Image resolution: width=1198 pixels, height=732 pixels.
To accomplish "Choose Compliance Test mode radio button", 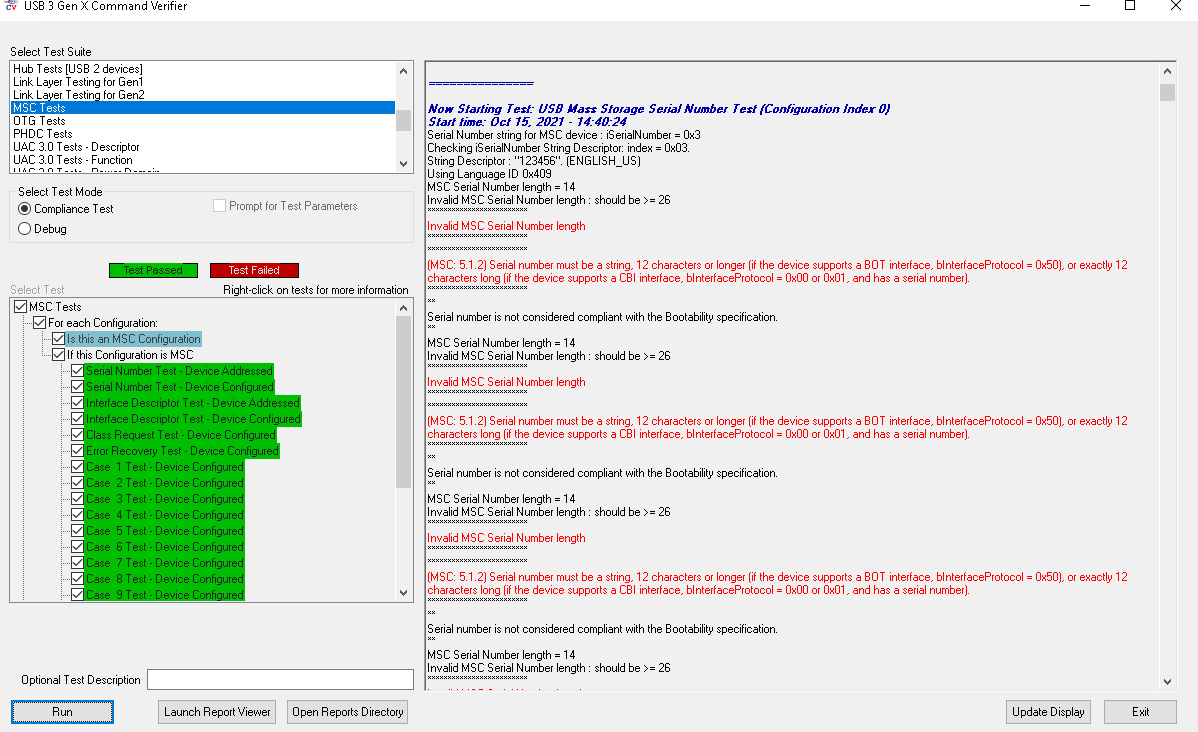I will 24,209.
